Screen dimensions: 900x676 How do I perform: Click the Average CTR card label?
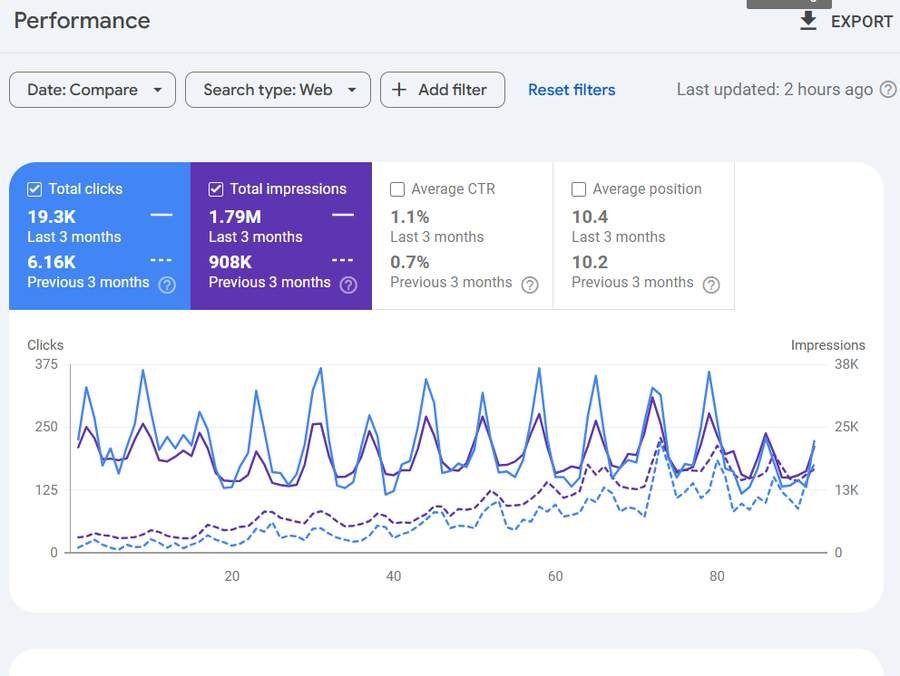coord(453,189)
